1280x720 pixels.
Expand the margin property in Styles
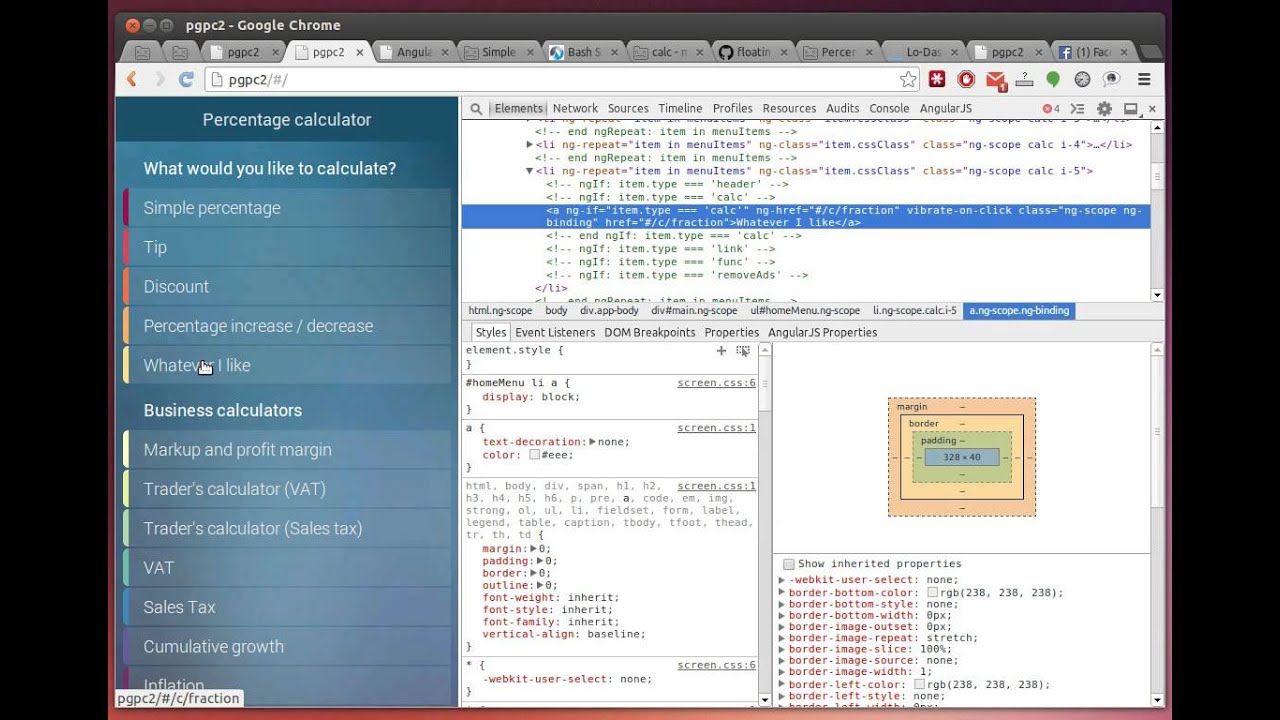534,549
